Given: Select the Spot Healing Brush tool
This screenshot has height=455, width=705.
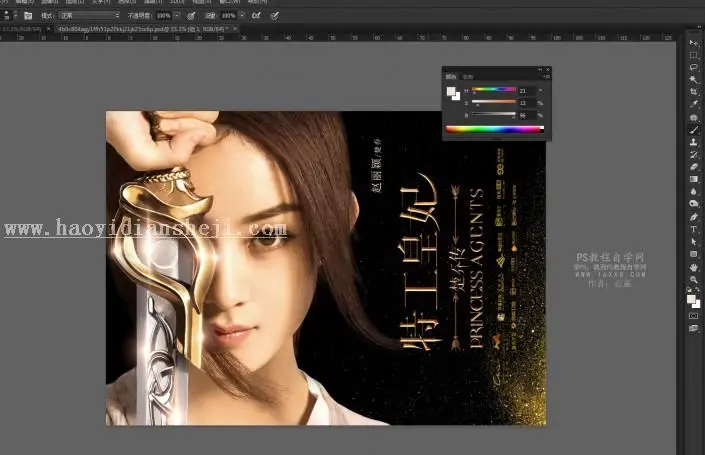Looking at the screenshot, I should [x=694, y=117].
